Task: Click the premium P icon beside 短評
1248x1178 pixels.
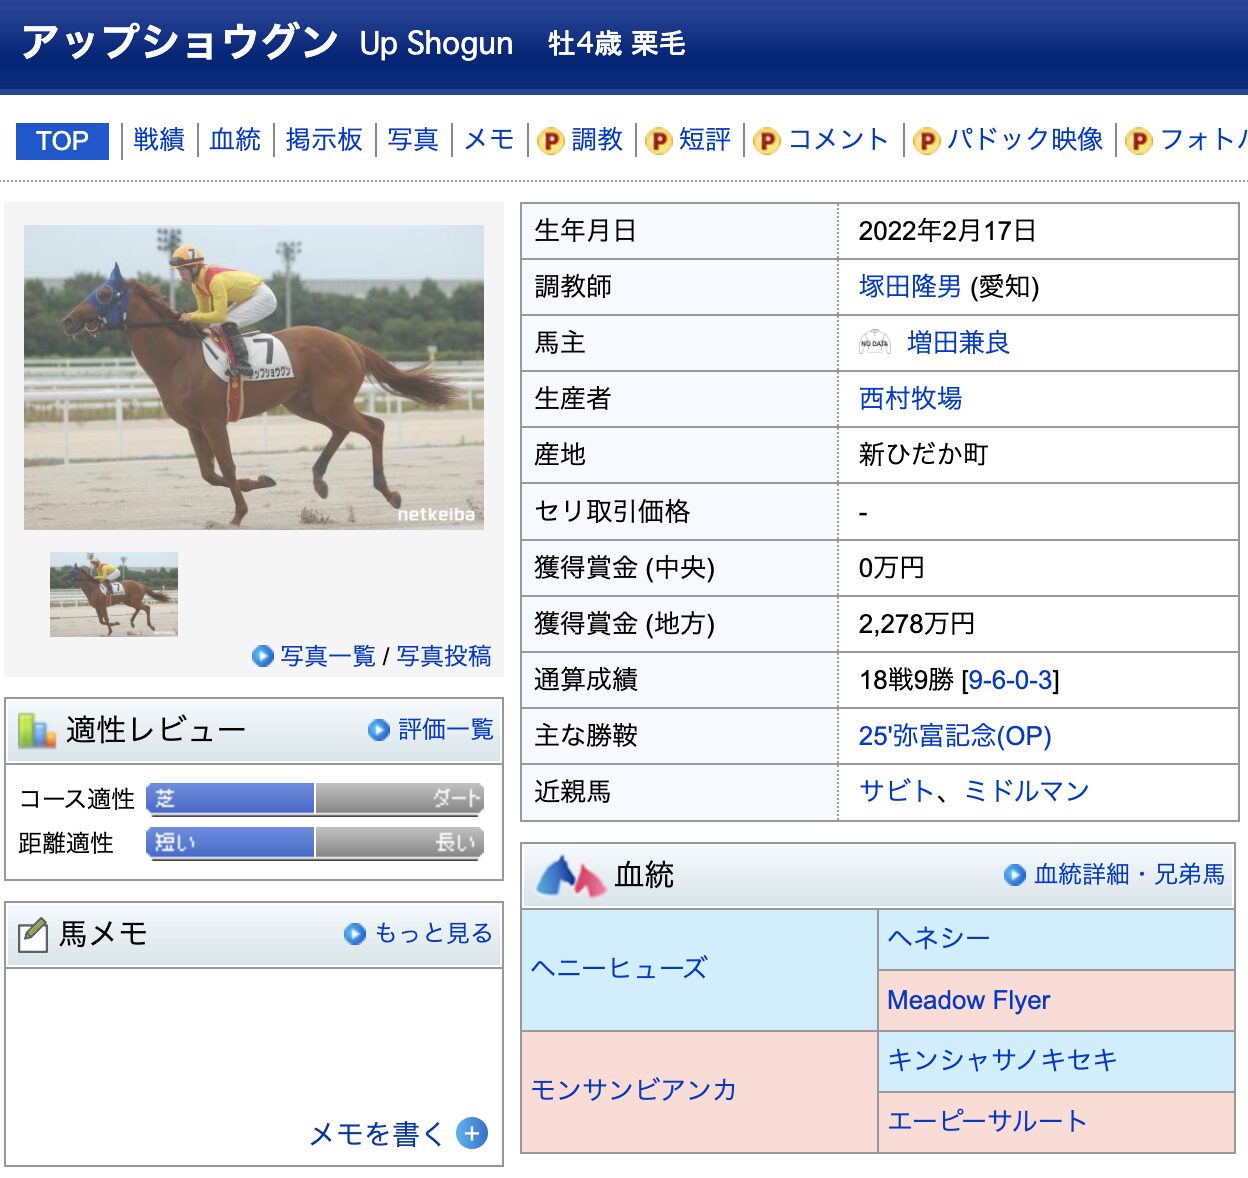Action: [x=659, y=141]
